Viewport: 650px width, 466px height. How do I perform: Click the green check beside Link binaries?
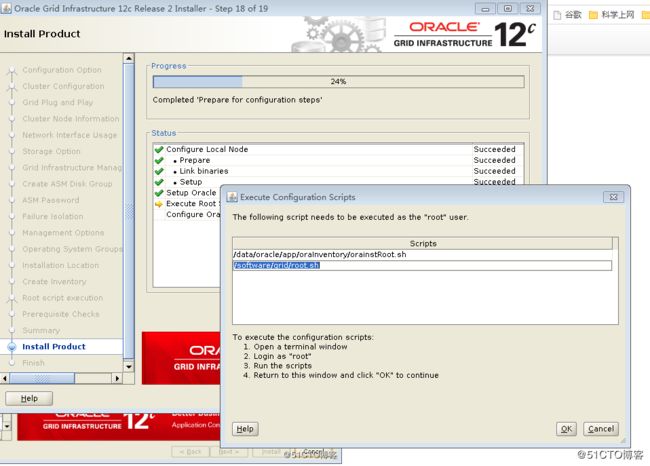pos(159,171)
